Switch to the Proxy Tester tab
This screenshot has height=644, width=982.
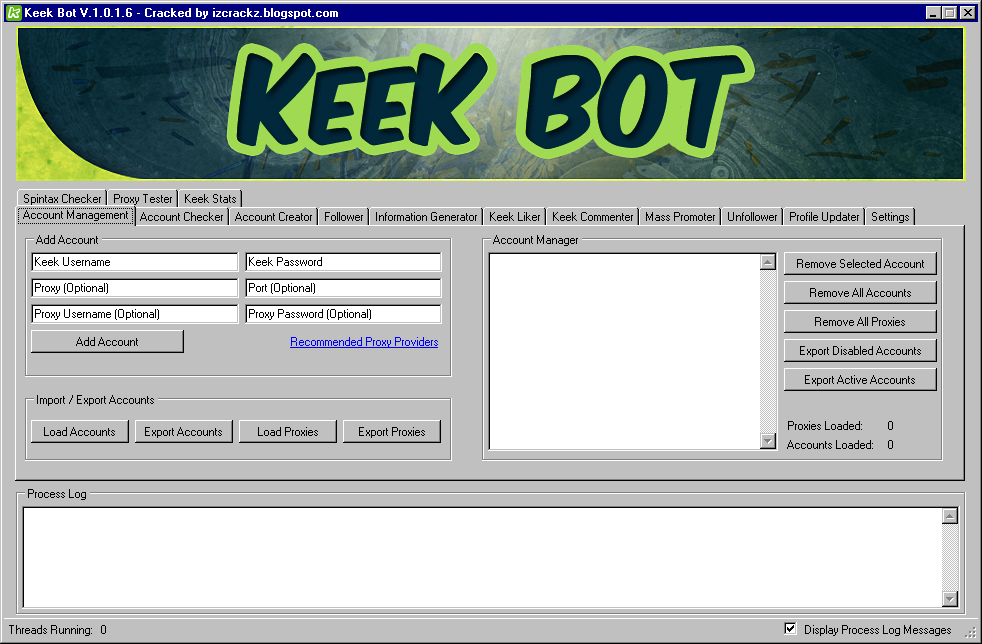(x=142, y=199)
